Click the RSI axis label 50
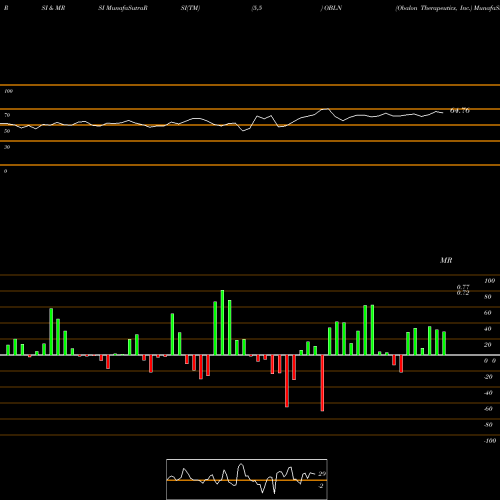 click(x=7, y=131)
